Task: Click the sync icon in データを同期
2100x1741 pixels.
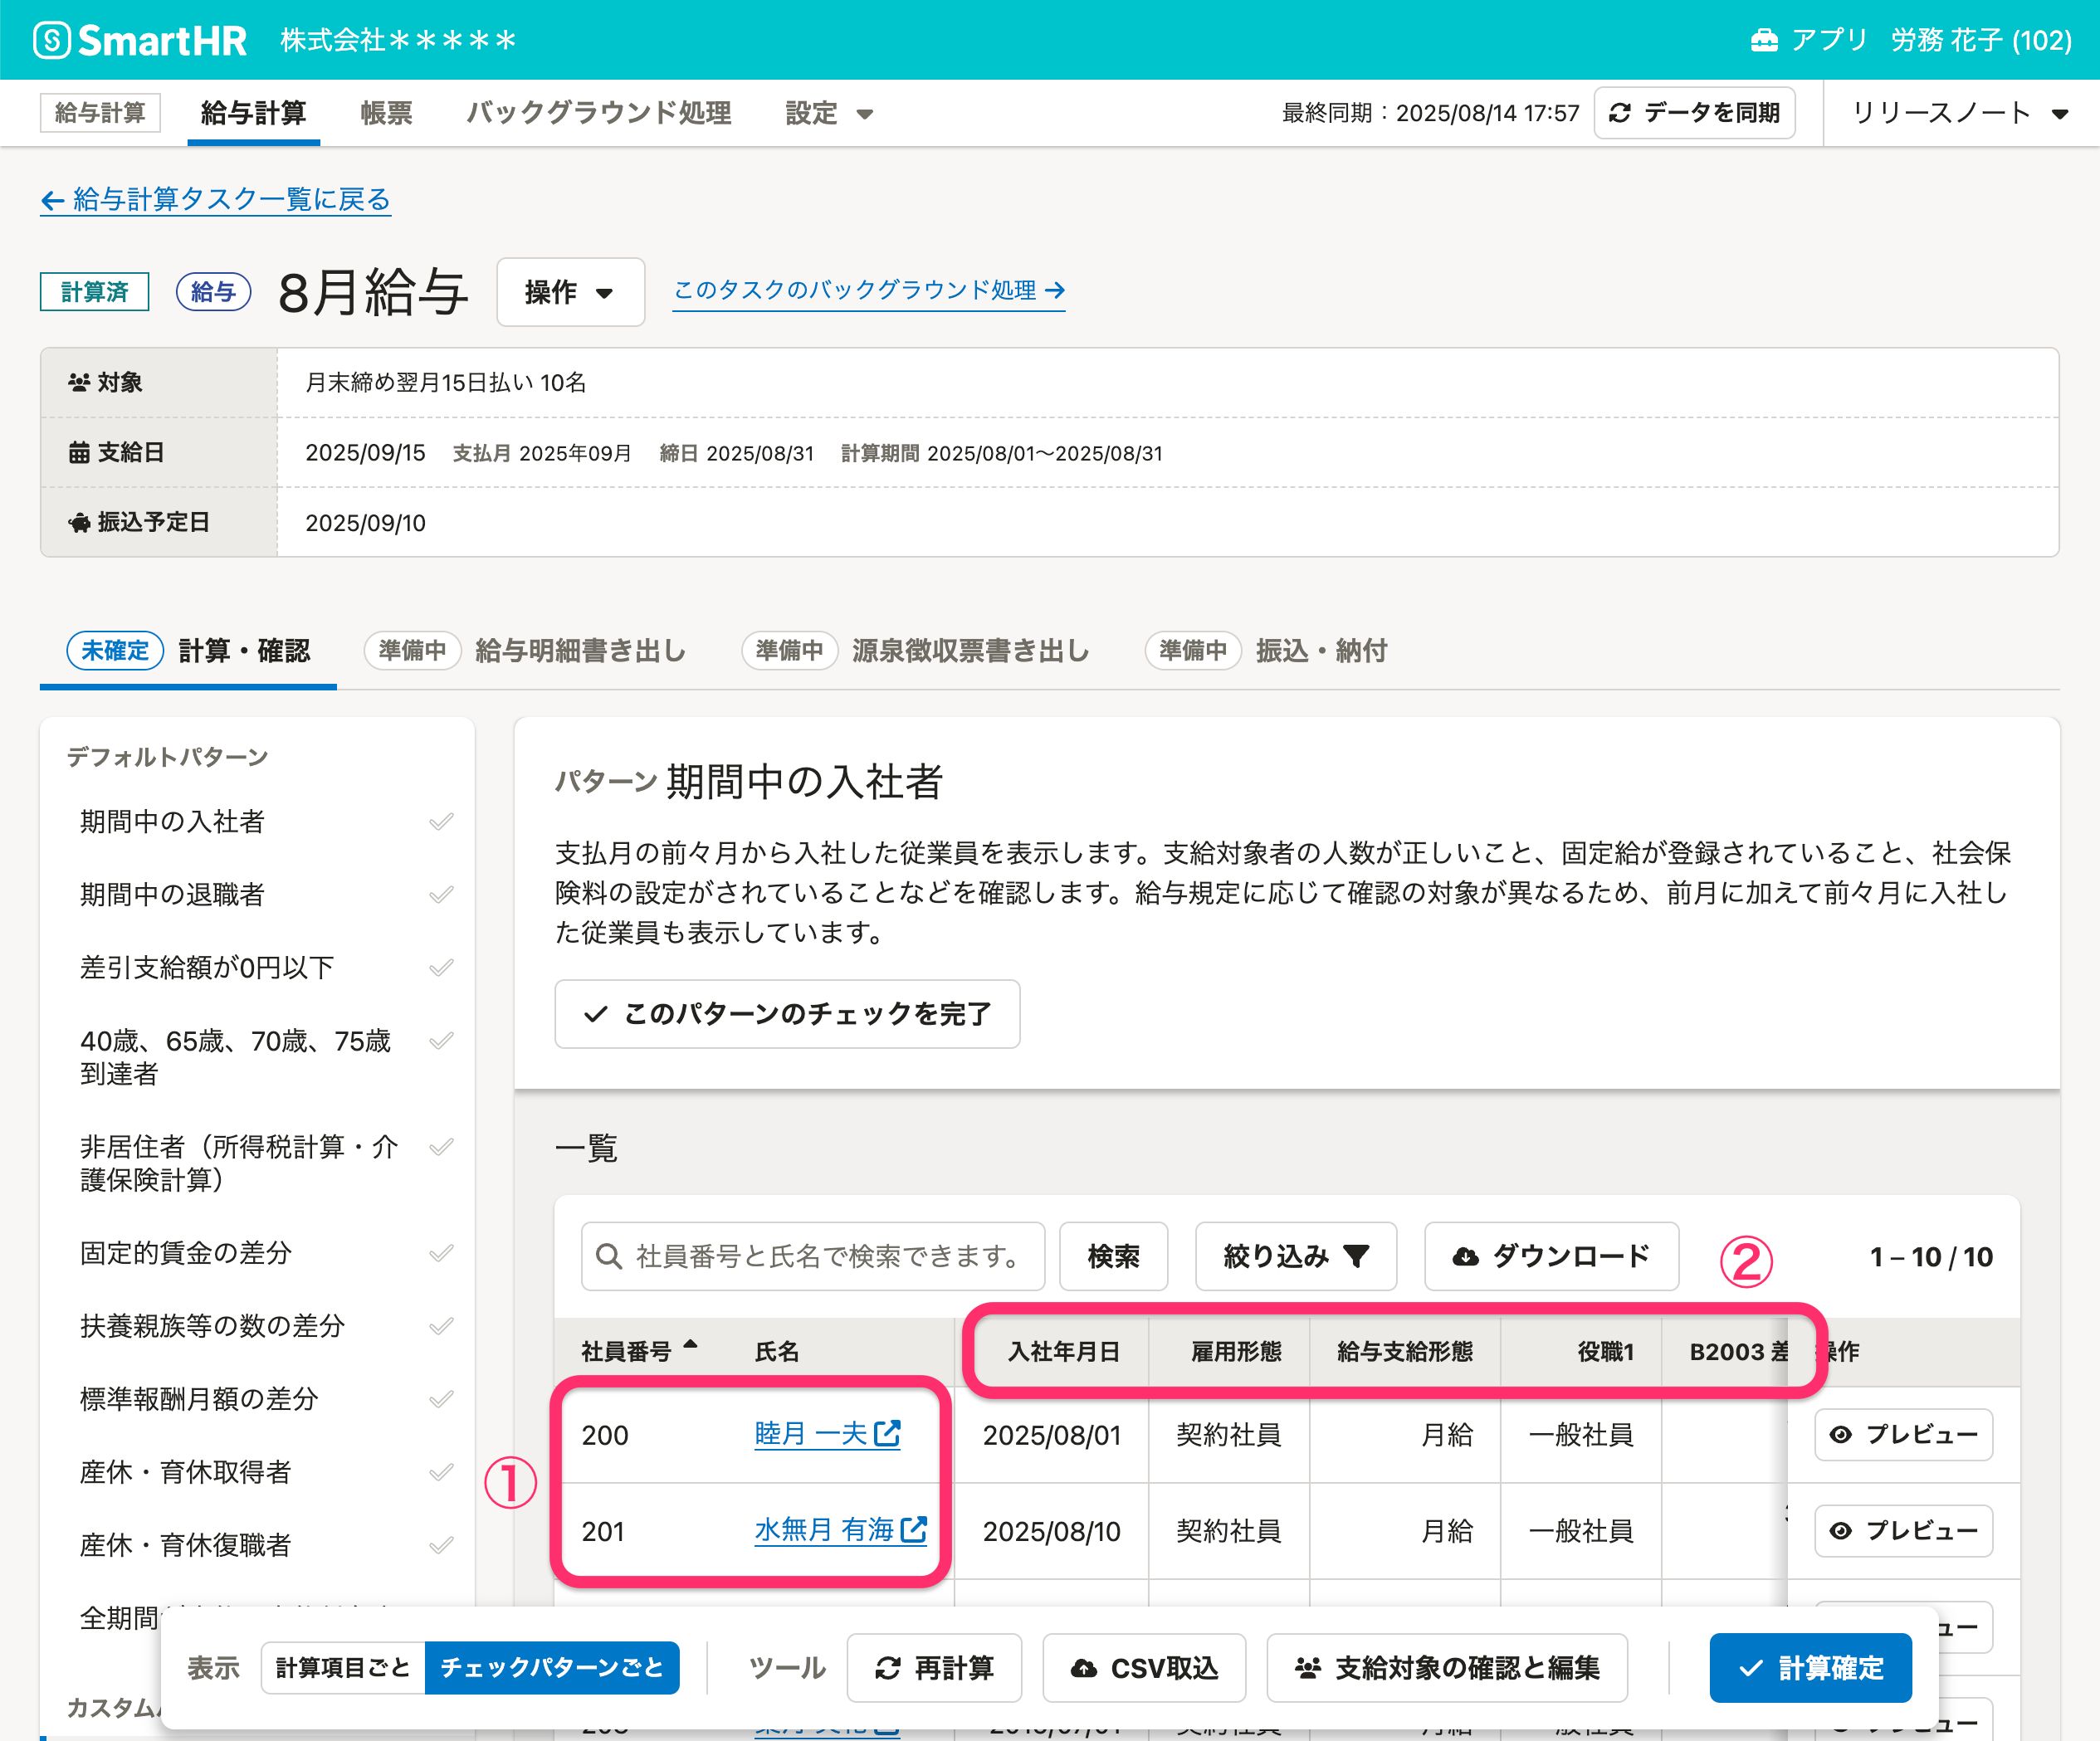Action: point(1620,113)
